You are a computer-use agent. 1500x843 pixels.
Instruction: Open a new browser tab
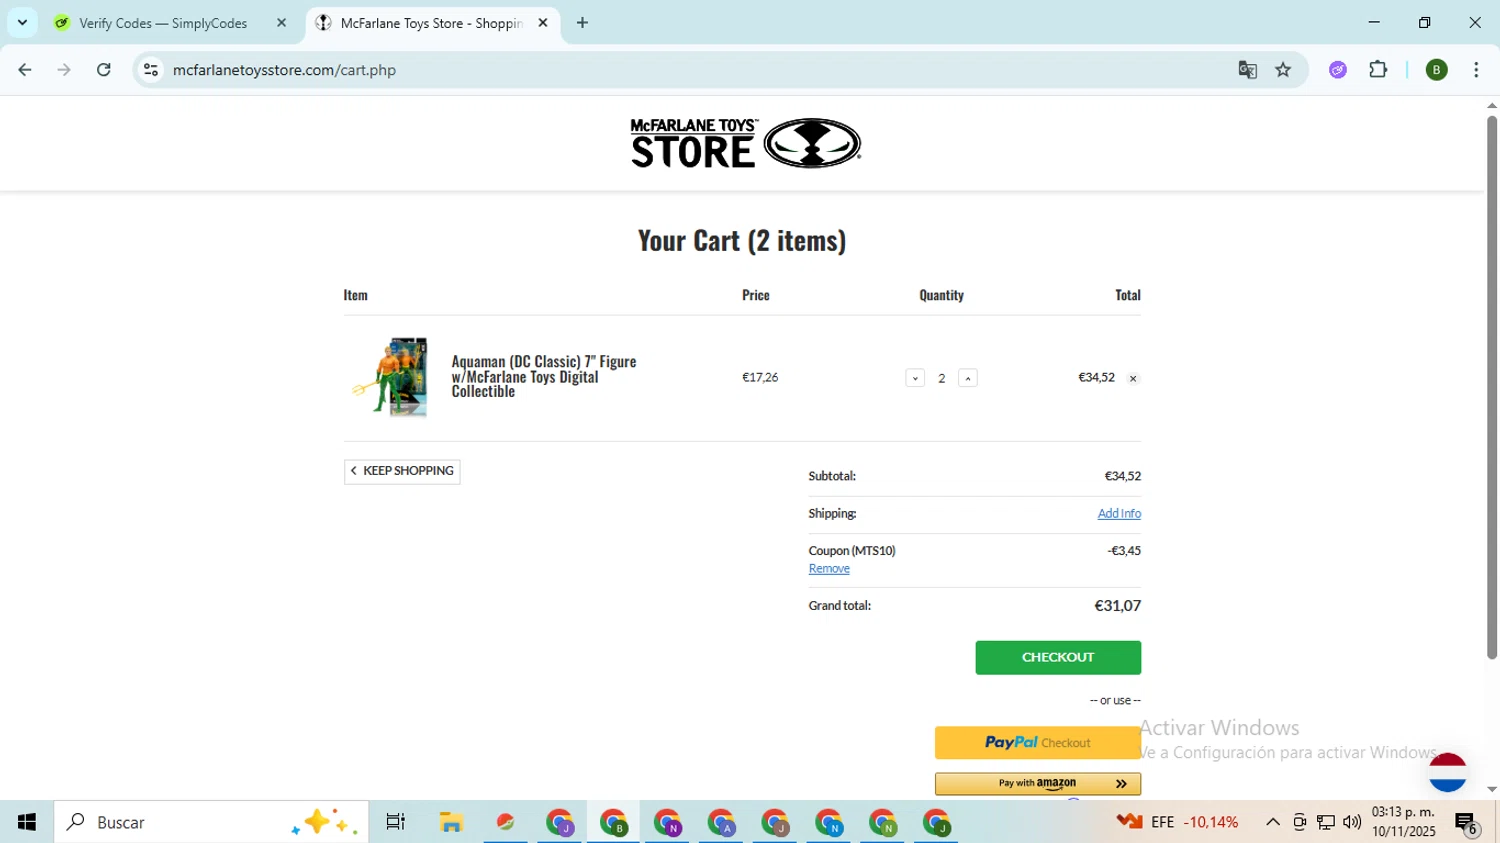click(583, 23)
